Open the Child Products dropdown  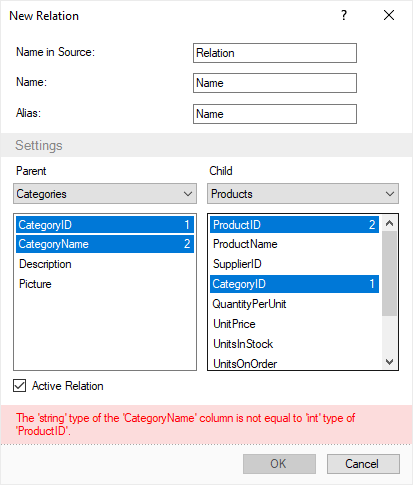(x=303, y=194)
